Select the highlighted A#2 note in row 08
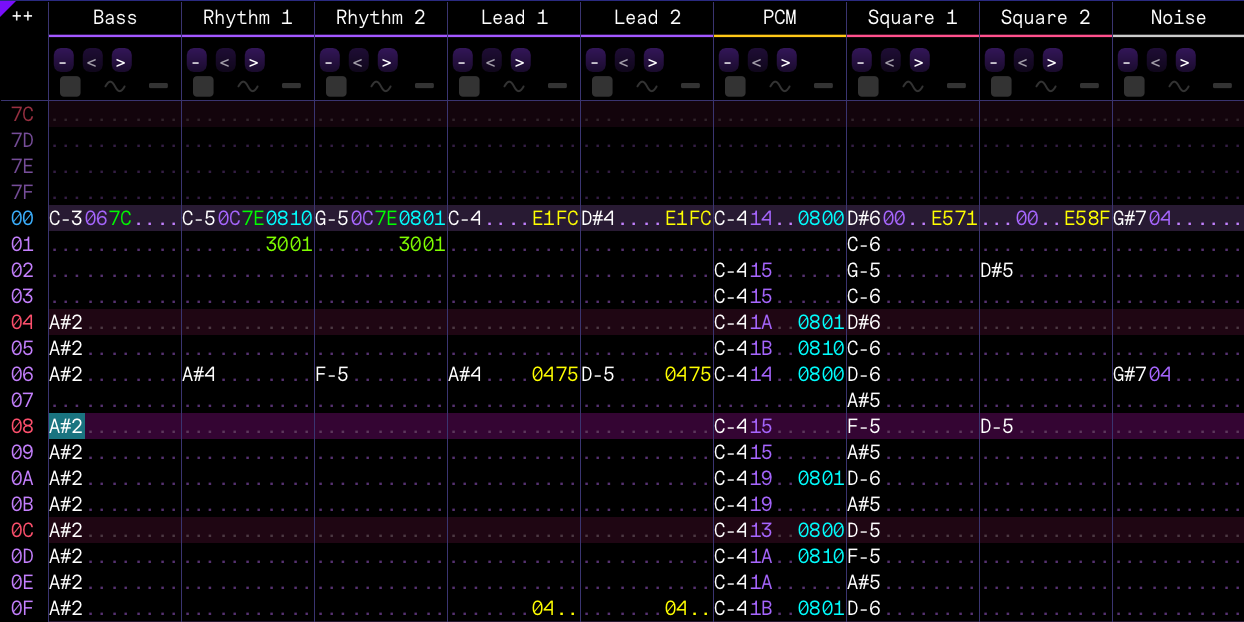1244x622 pixels. pos(66,426)
